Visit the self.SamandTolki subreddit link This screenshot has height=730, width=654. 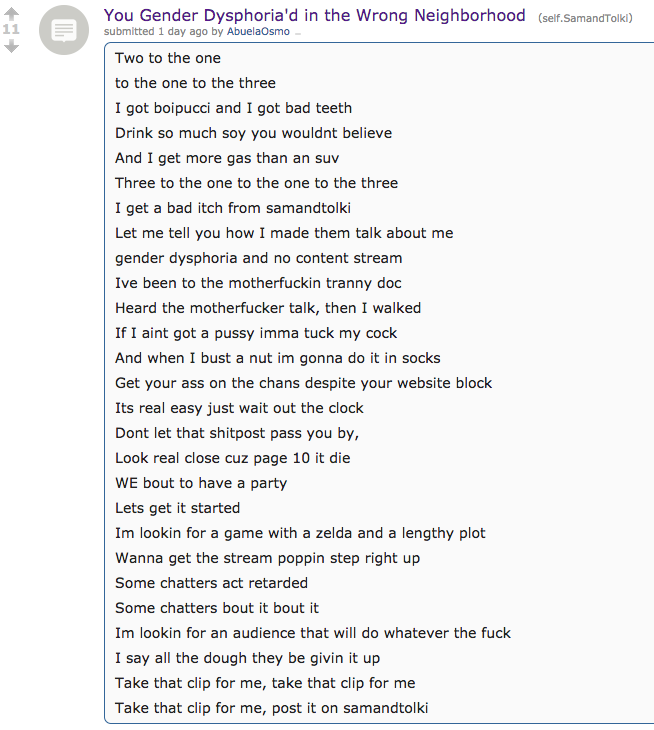(585, 18)
